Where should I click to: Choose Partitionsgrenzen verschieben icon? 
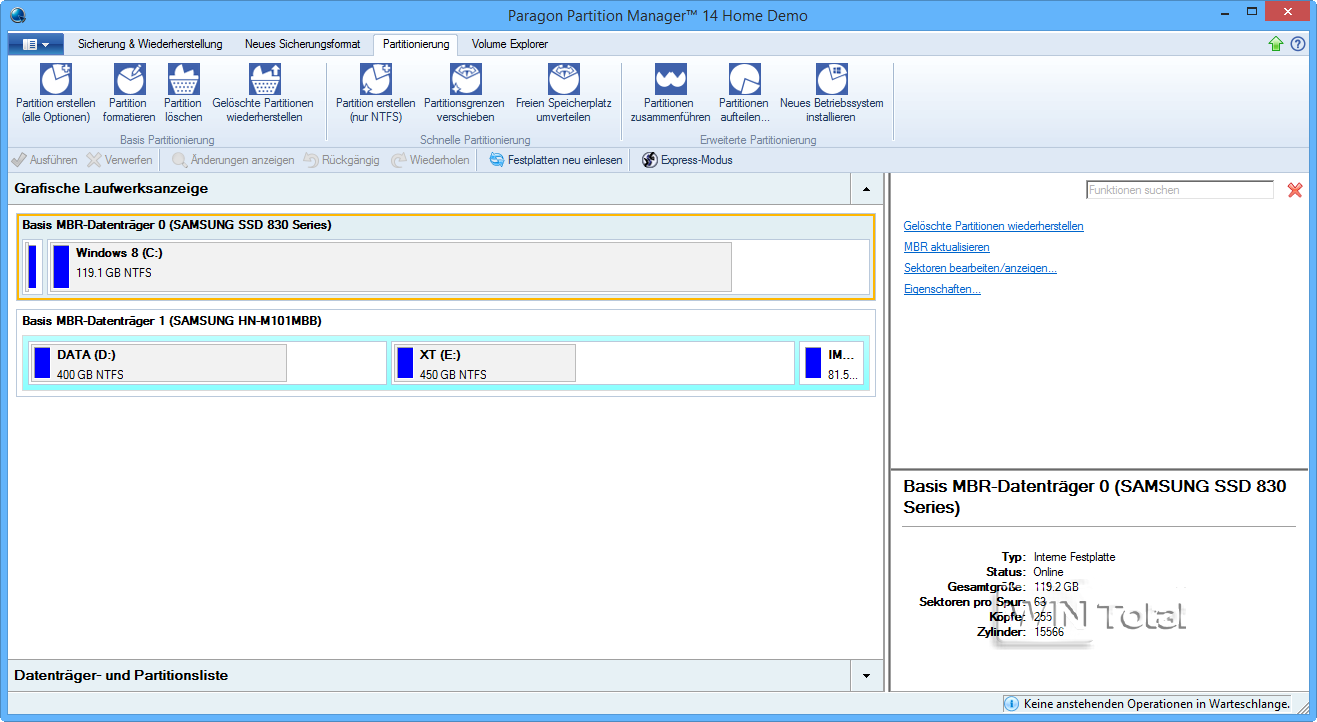[465, 80]
